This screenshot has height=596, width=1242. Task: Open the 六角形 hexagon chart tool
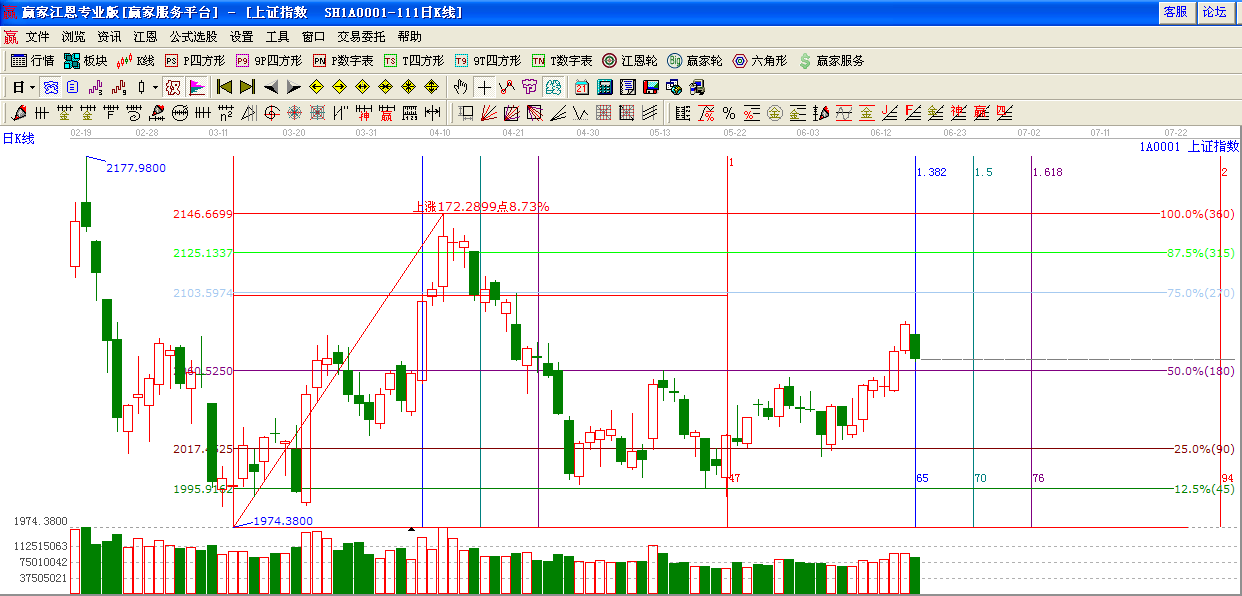[x=760, y=61]
